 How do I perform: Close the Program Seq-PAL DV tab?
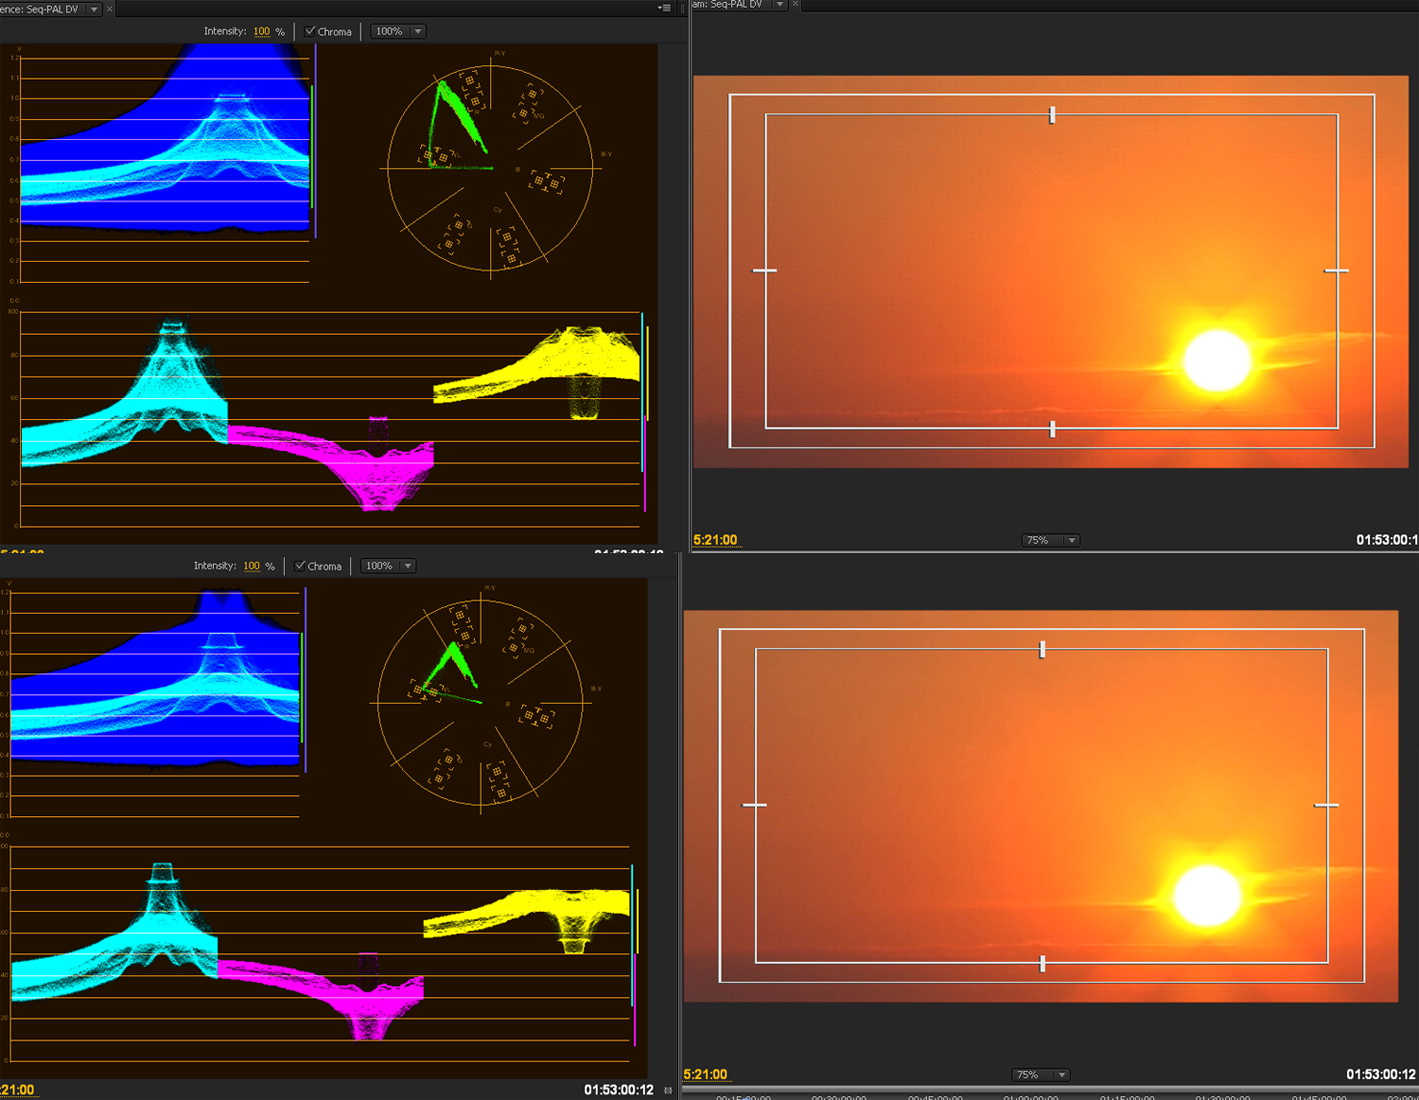pos(795,5)
